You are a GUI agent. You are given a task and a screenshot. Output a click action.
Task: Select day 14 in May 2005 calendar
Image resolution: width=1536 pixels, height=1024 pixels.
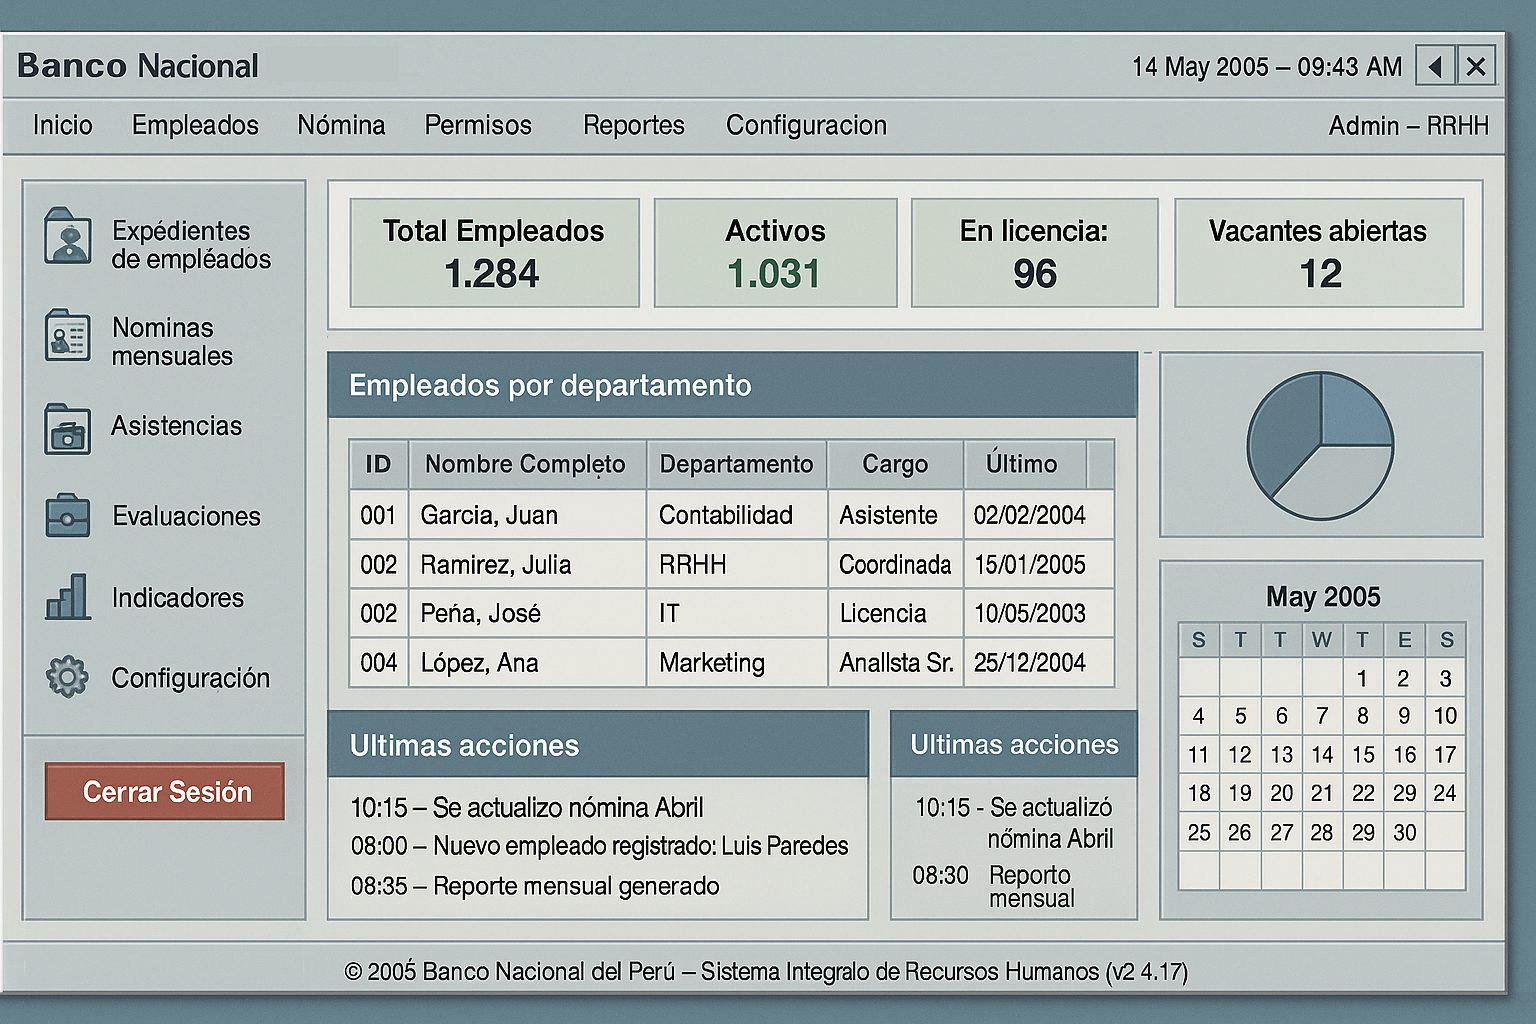[1322, 755]
